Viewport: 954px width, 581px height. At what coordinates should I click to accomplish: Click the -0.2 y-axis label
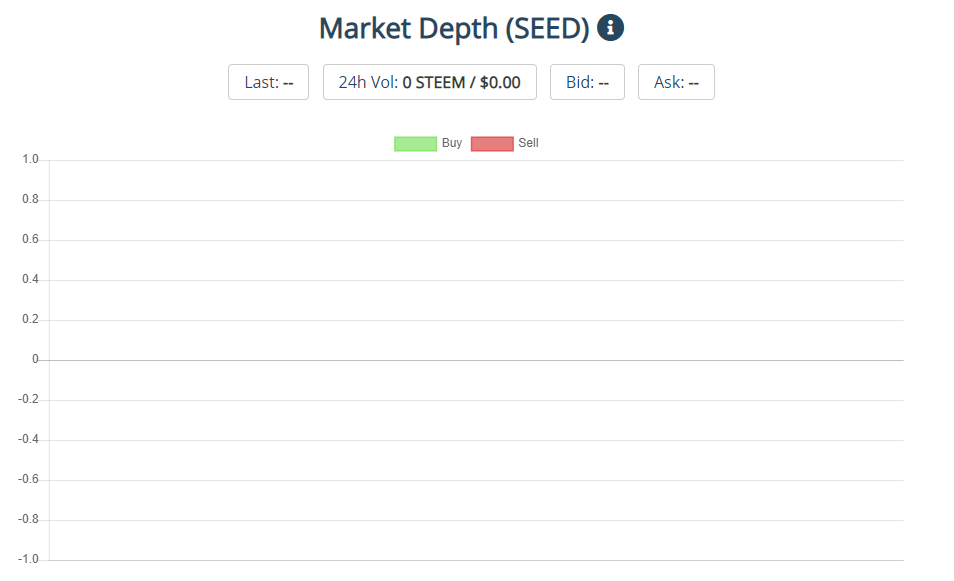coord(28,399)
